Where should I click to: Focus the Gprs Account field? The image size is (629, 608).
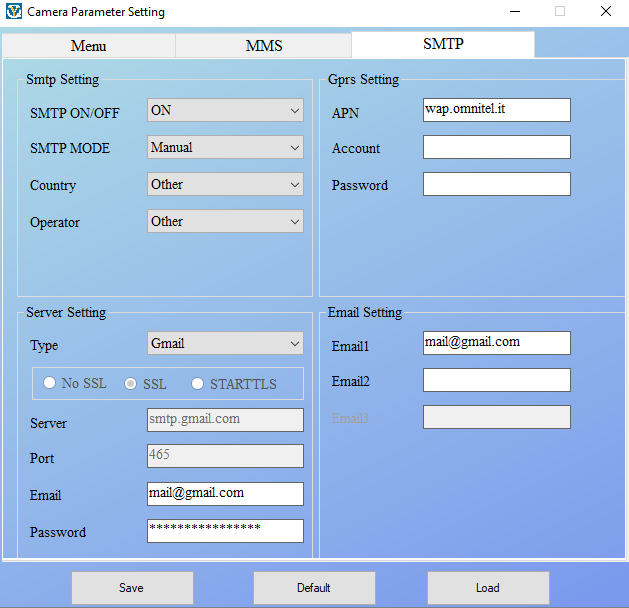click(x=496, y=147)
